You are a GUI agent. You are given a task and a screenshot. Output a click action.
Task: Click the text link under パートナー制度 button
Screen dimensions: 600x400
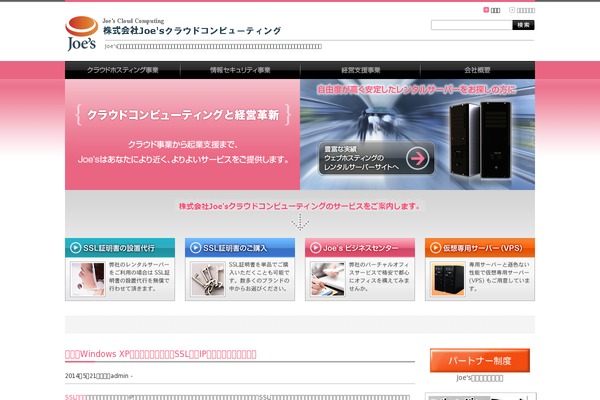point(480,378)
